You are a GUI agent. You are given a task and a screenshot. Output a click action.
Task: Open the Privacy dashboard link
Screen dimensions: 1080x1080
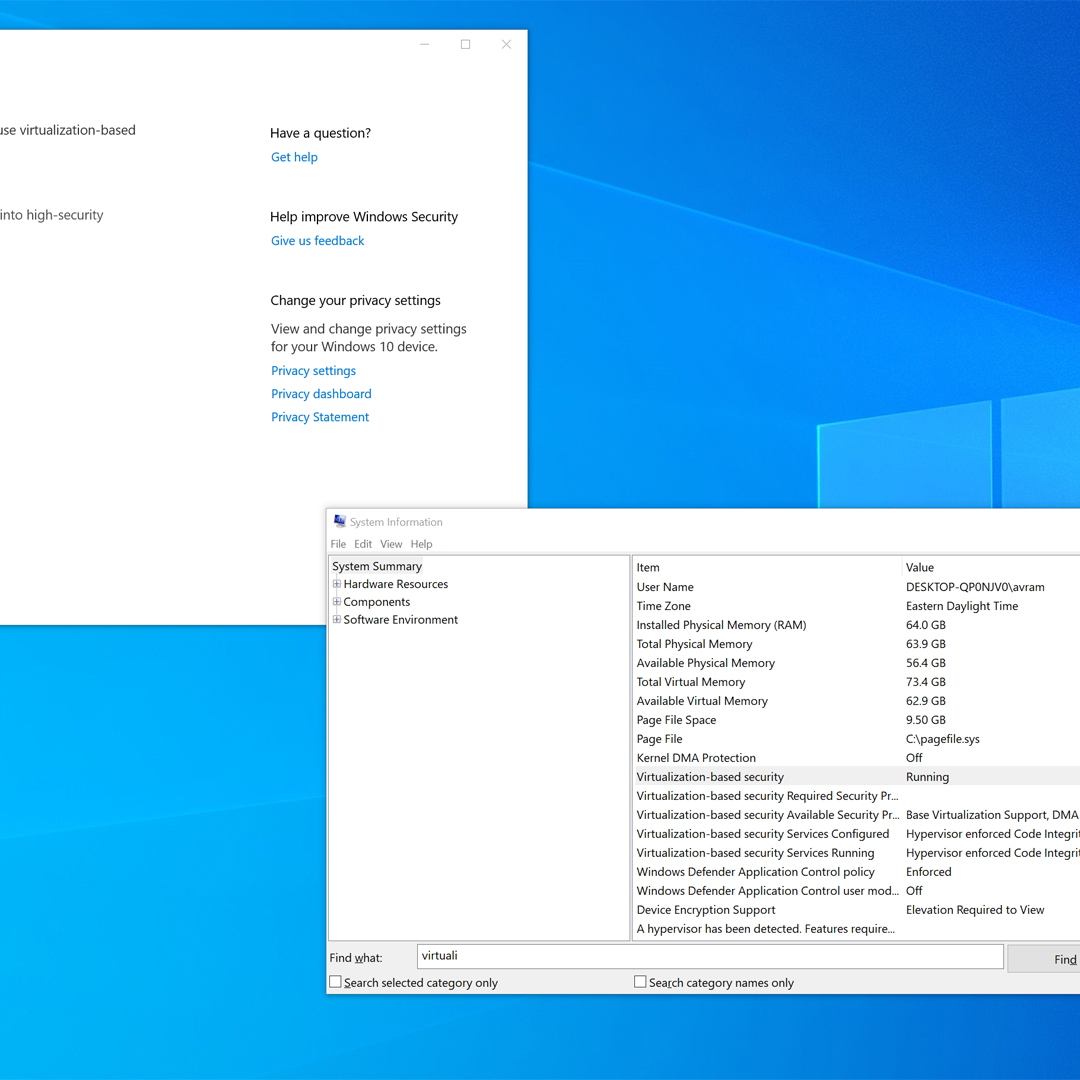321,394
